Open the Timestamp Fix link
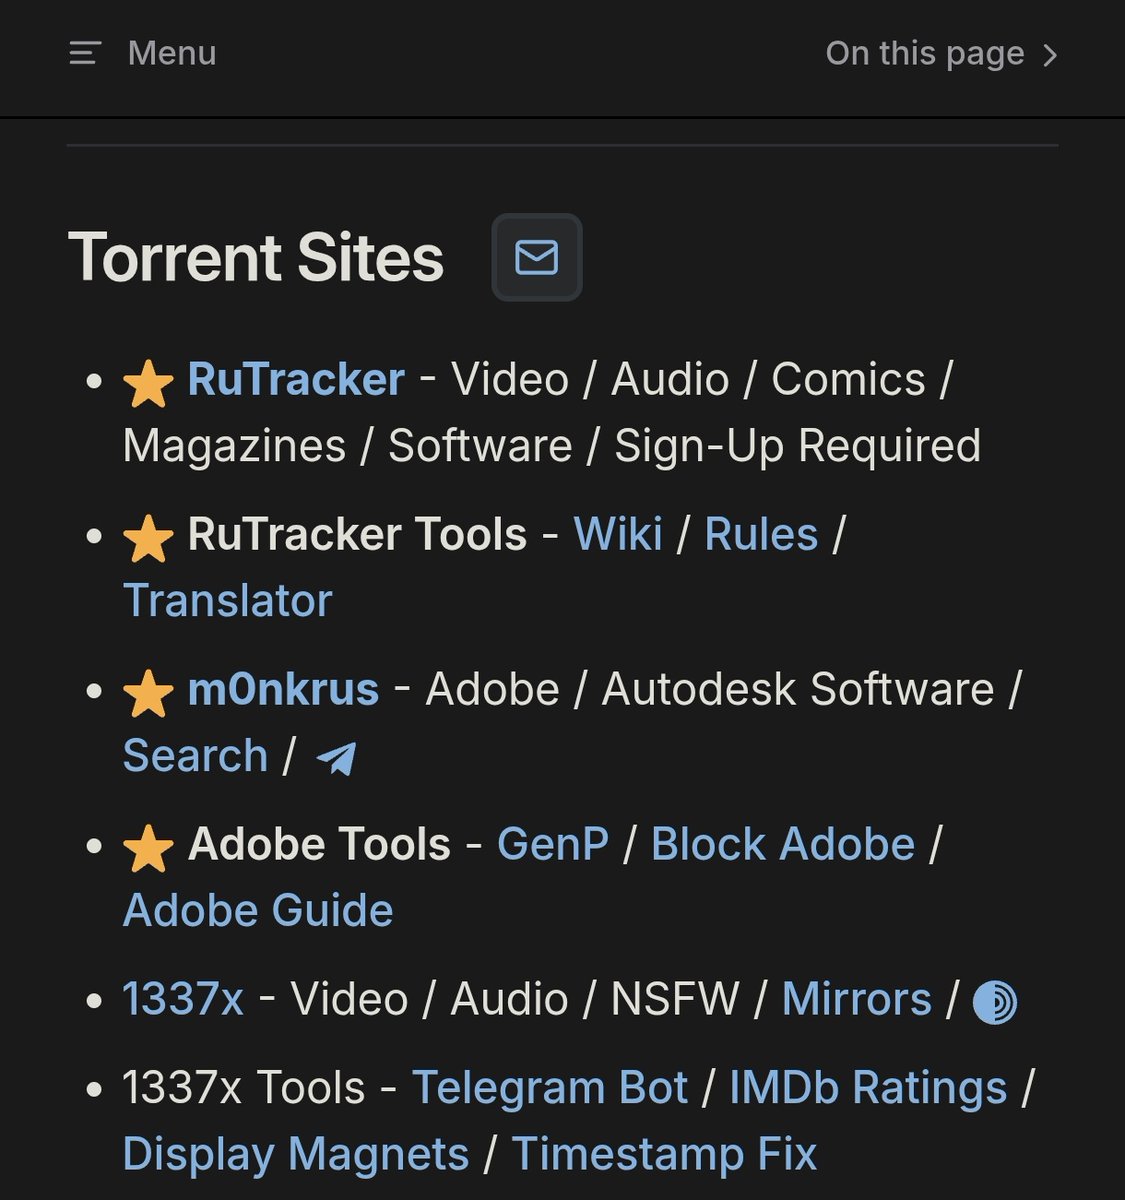This screenshot has width=1125, height=1200. (664, 1154)
